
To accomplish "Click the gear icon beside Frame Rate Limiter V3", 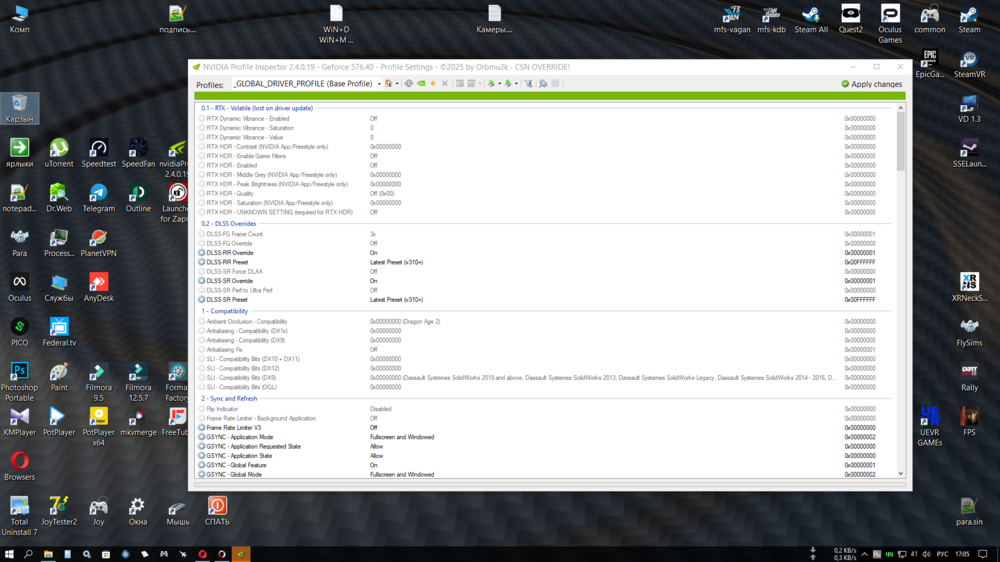I will coord(202,427).
